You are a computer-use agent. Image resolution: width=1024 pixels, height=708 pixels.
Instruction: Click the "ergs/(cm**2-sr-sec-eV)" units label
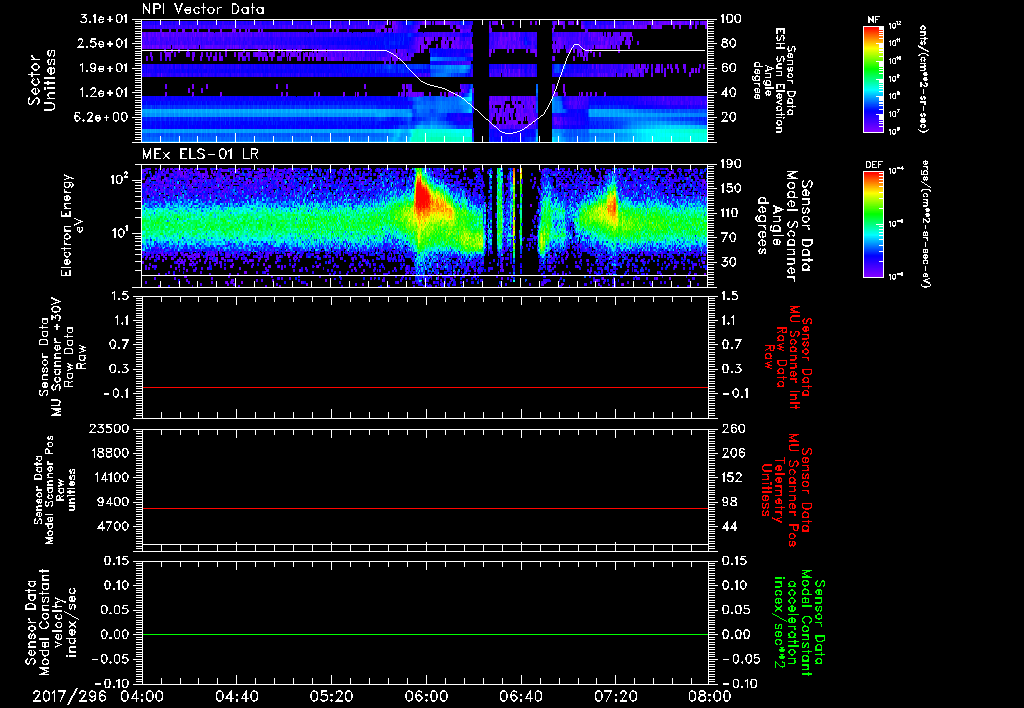click(925, 223)
